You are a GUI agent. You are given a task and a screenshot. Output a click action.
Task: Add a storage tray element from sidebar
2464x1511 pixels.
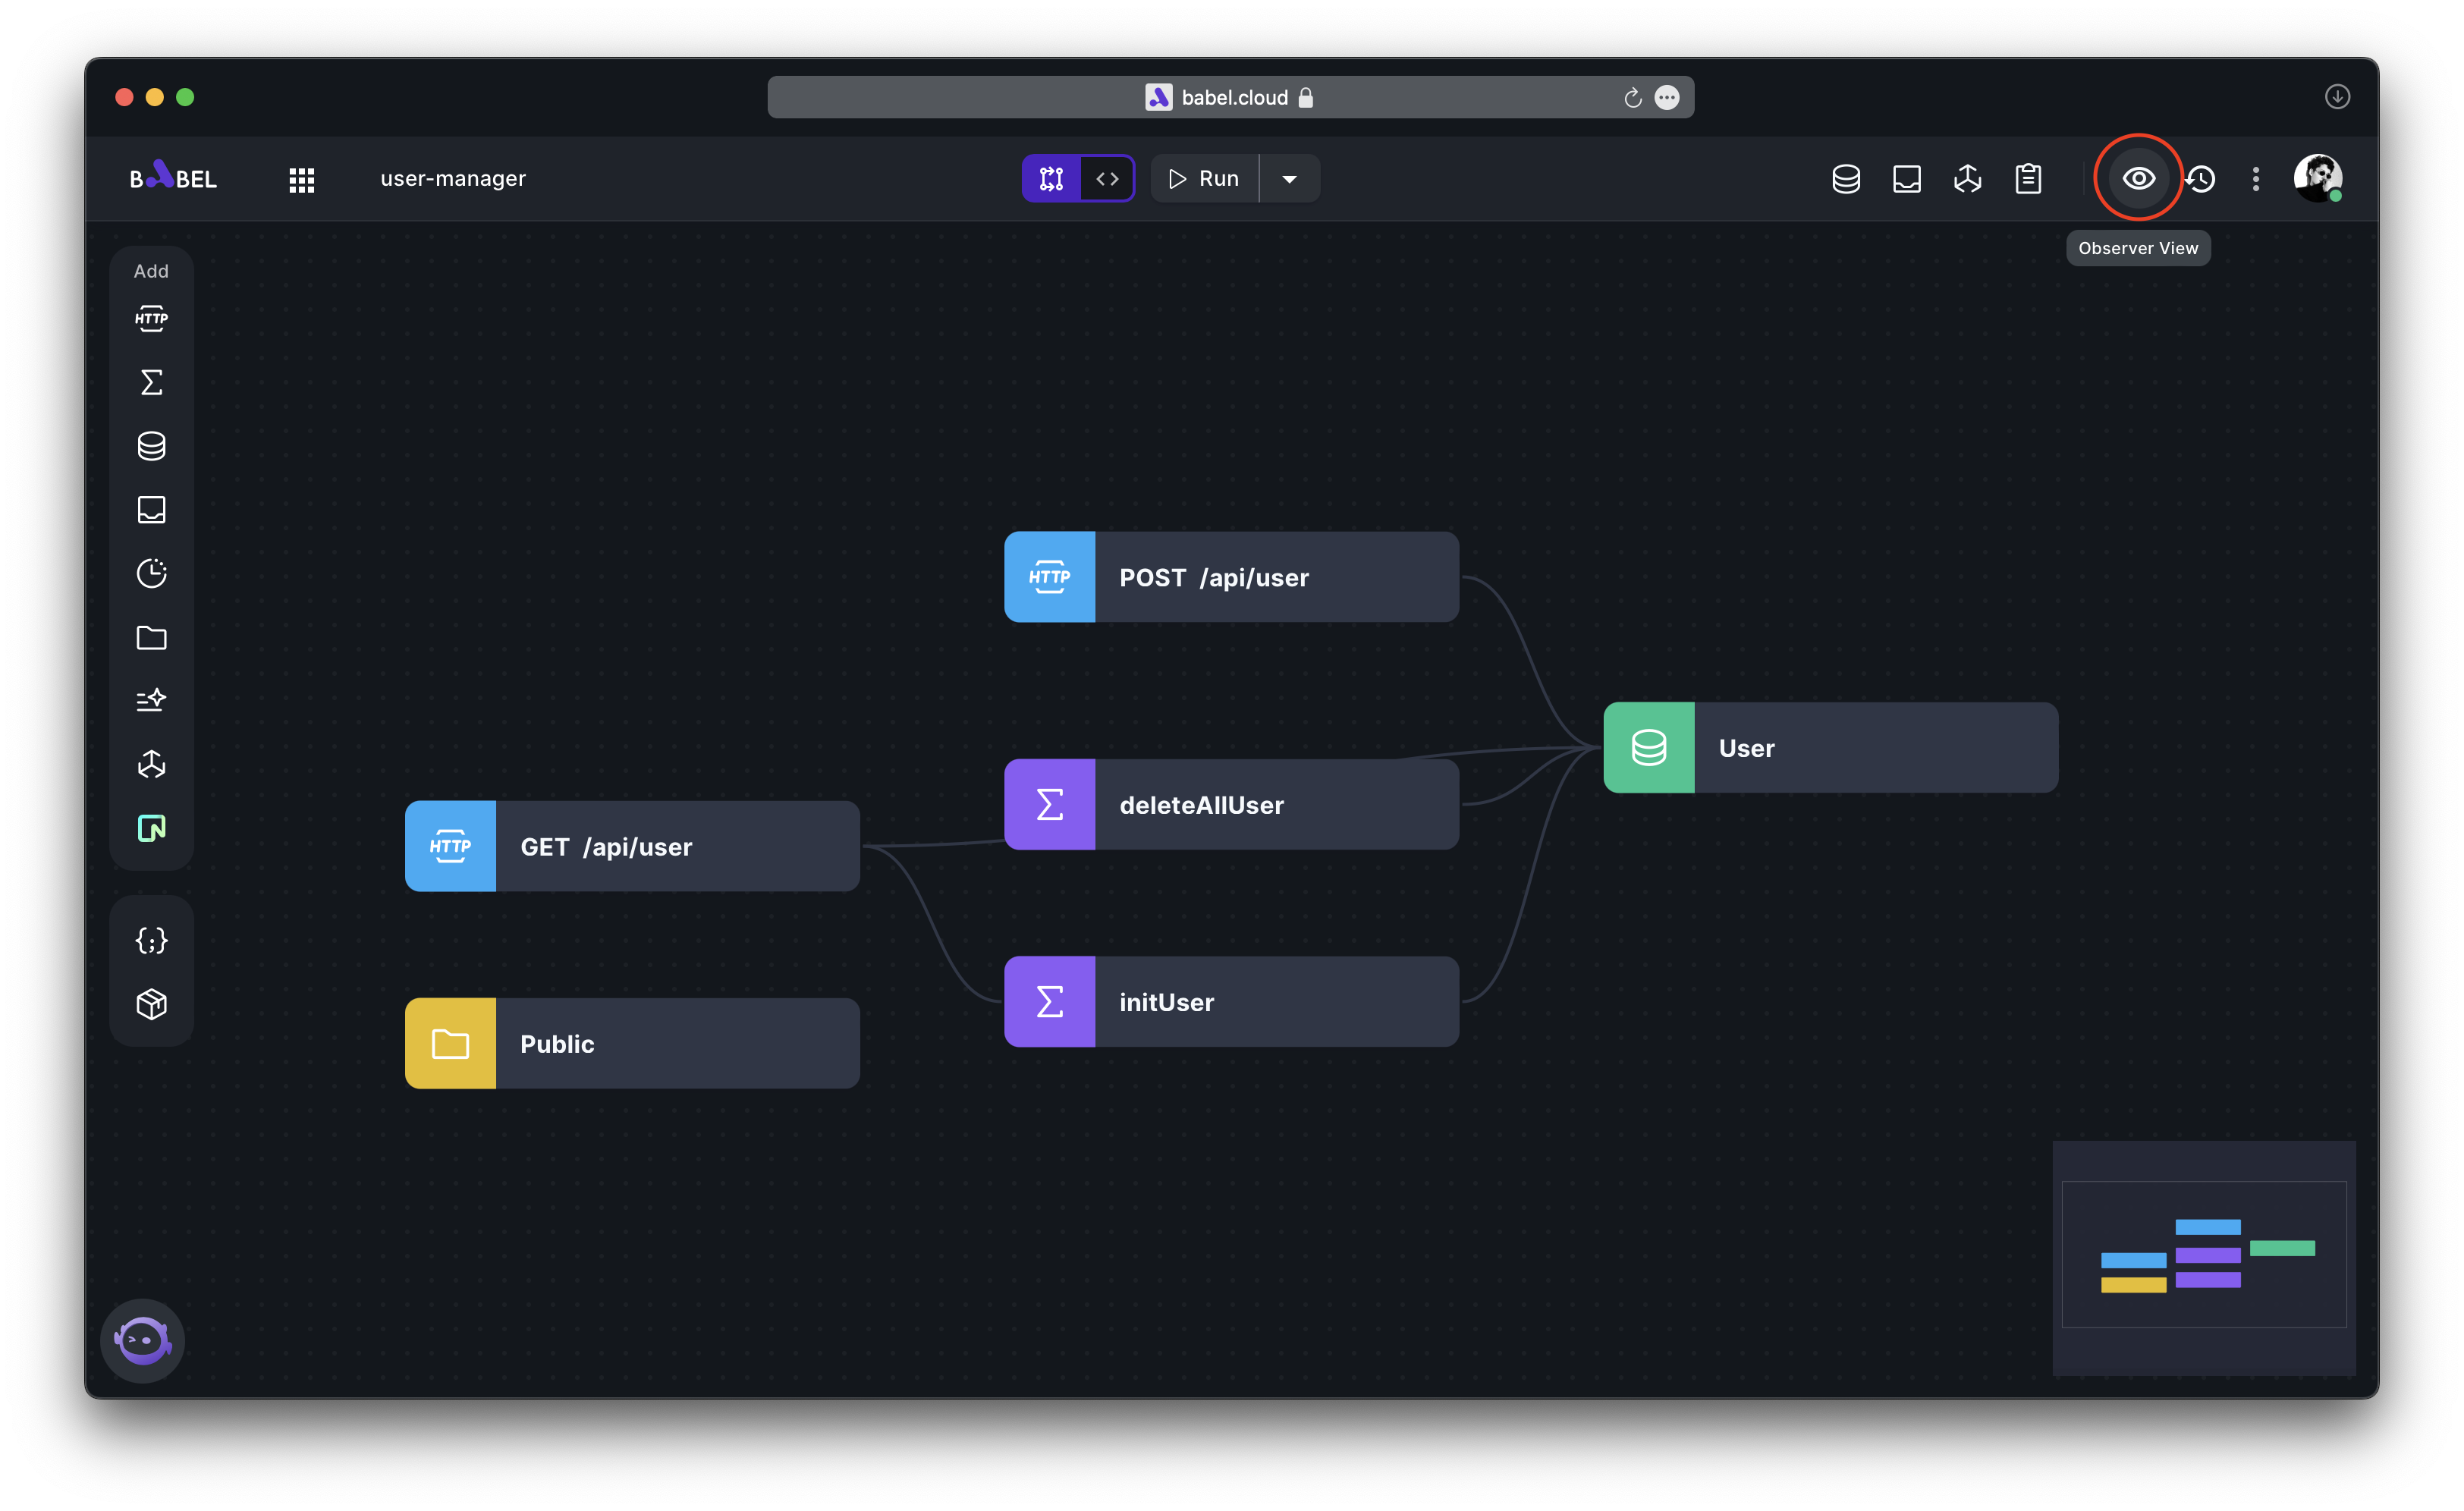(151, 510)
